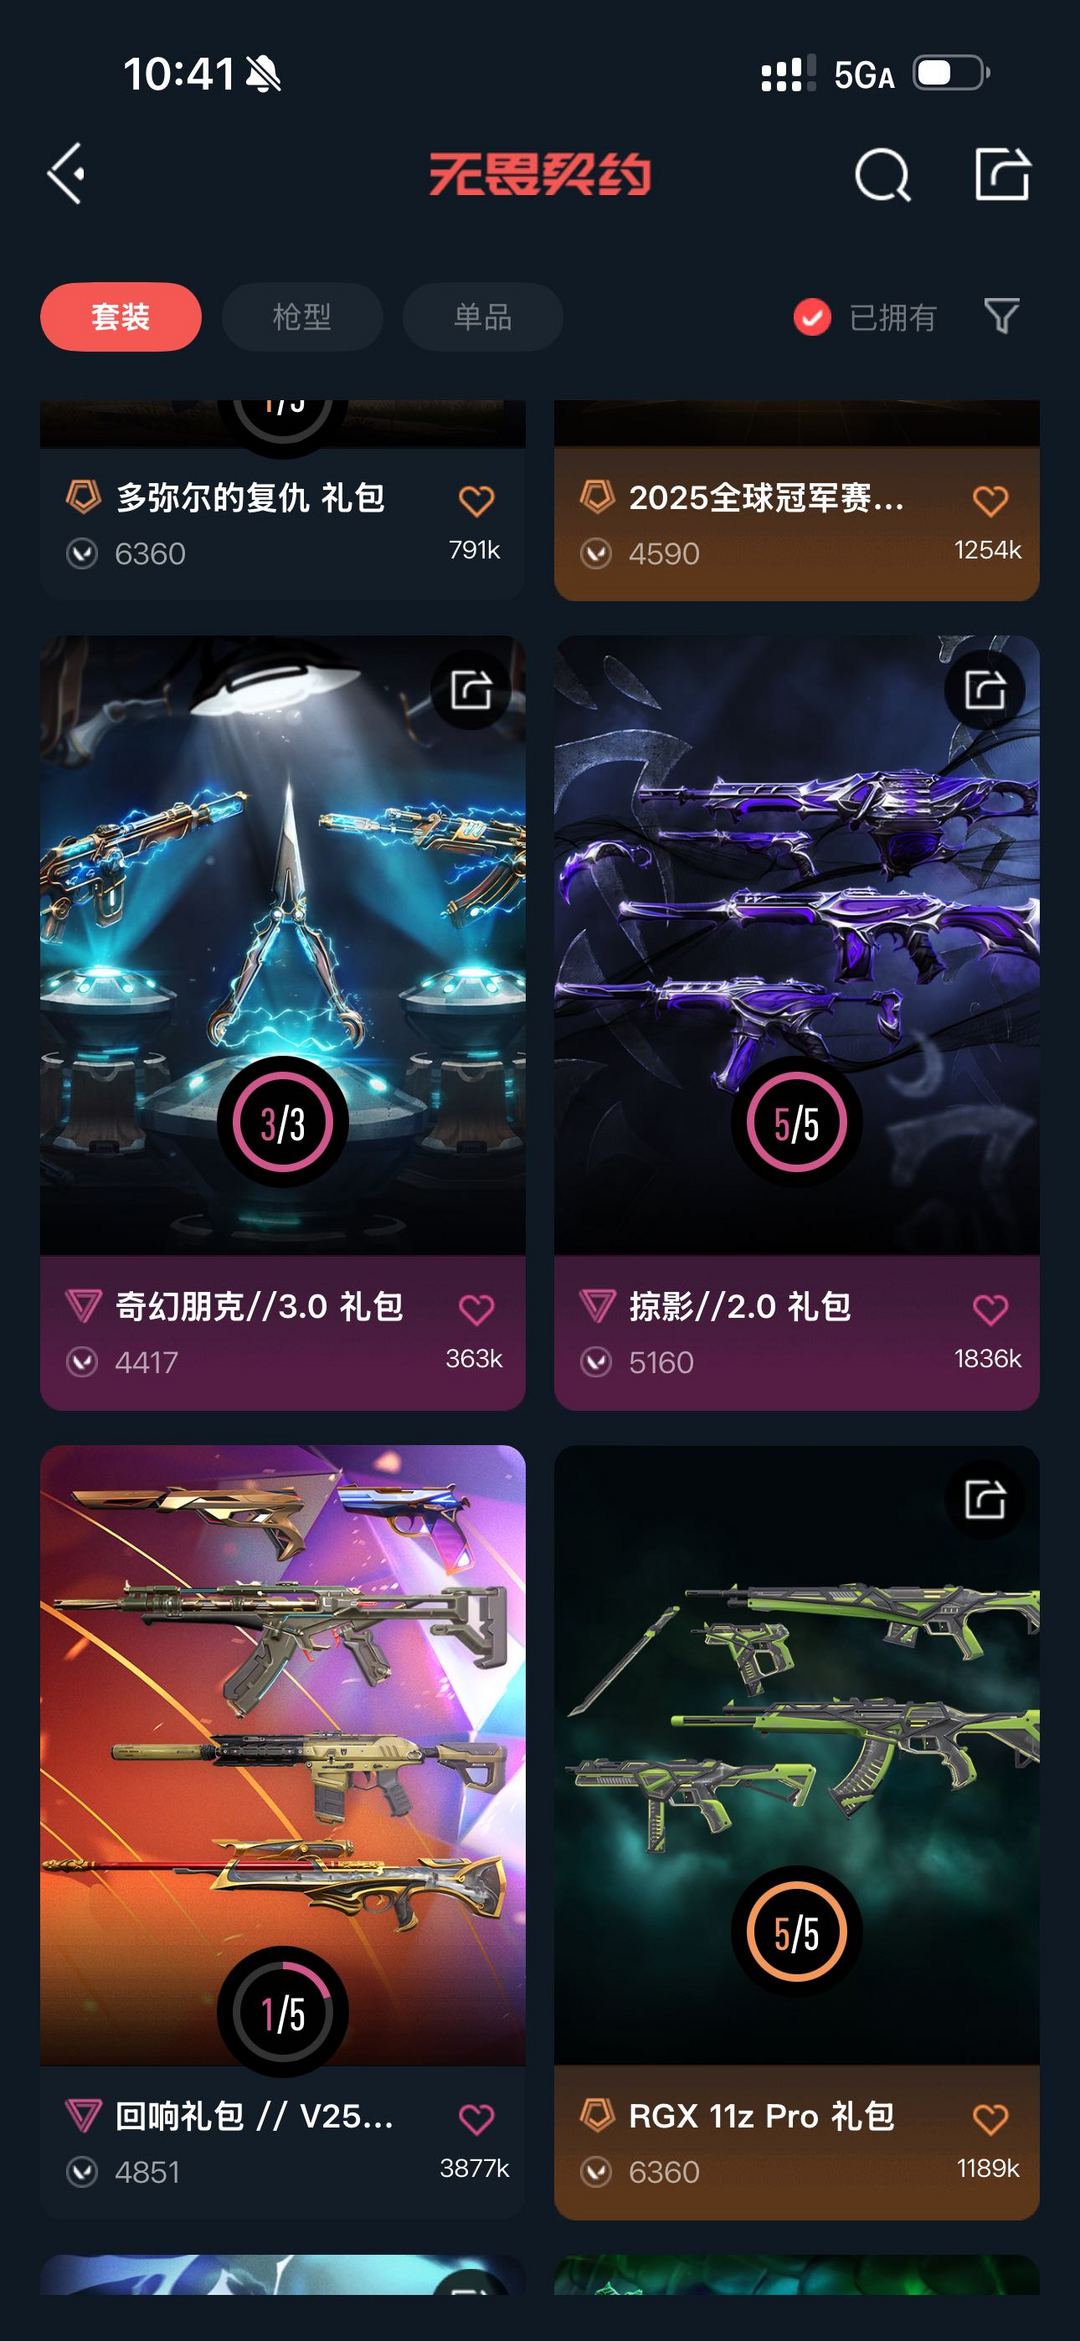This screenshot has width=1080, height=2341.
Task: Select the 套装 tab
Action: click(121, 317)
